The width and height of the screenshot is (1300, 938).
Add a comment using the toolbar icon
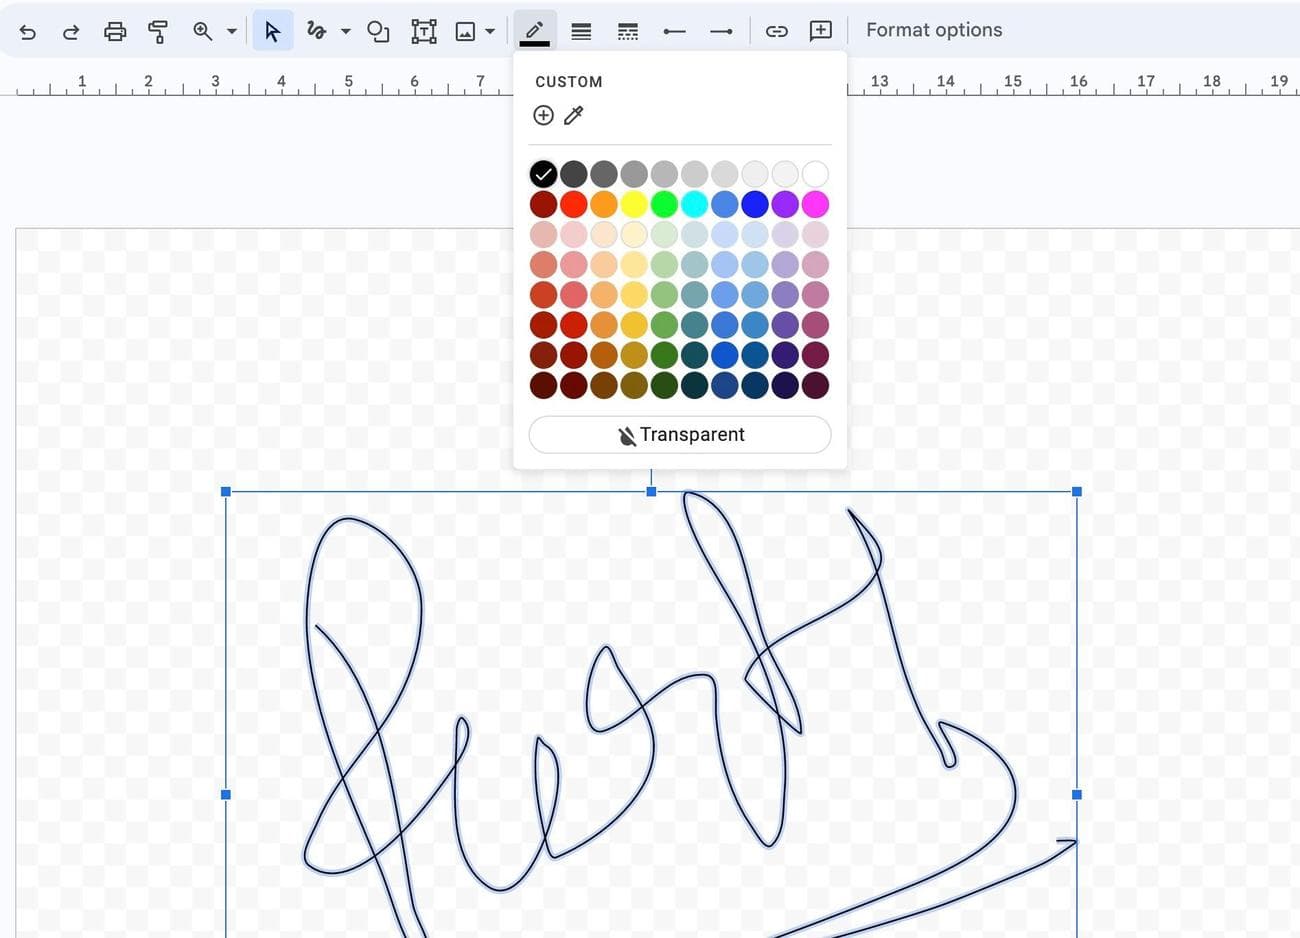coord(820,31)
